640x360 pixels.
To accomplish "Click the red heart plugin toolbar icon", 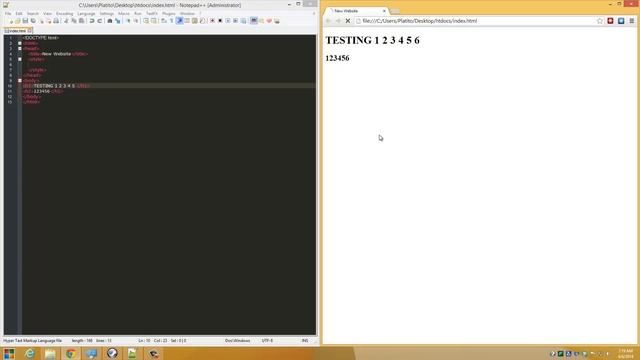I will pyautogui.click(x=269, y=21).
